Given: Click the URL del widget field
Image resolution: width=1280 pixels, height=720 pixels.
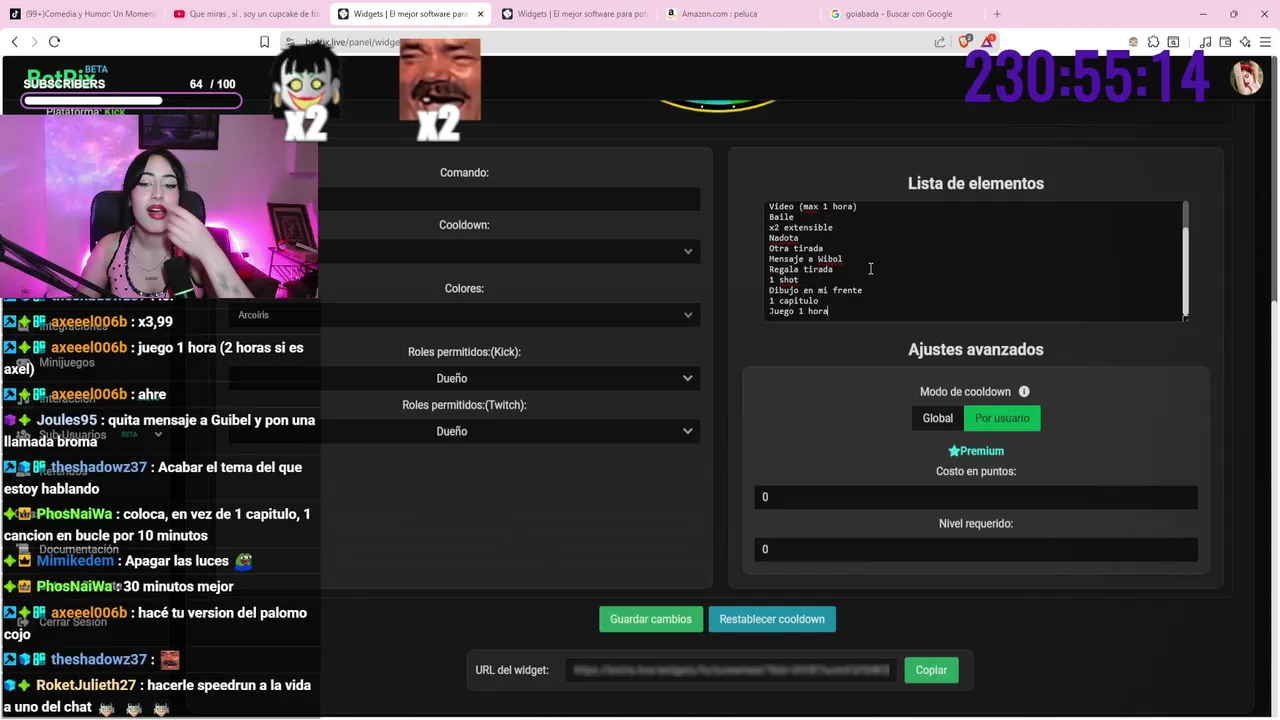Looking at the screenshot, I should 731,670.
